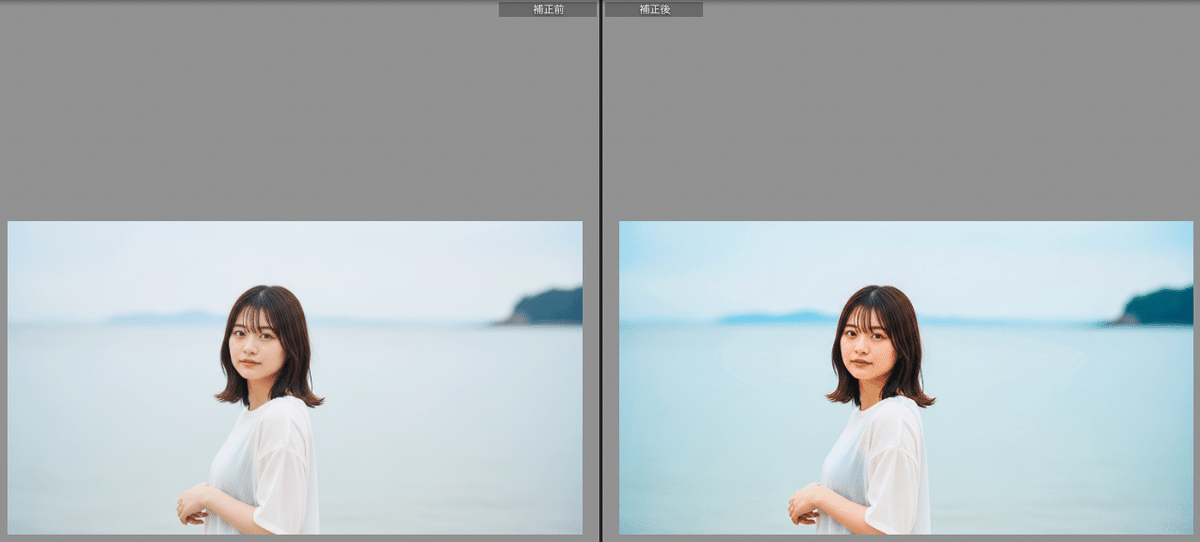
Task: Click the distant hazy hills in the before photo
Action: coord(165,317)
